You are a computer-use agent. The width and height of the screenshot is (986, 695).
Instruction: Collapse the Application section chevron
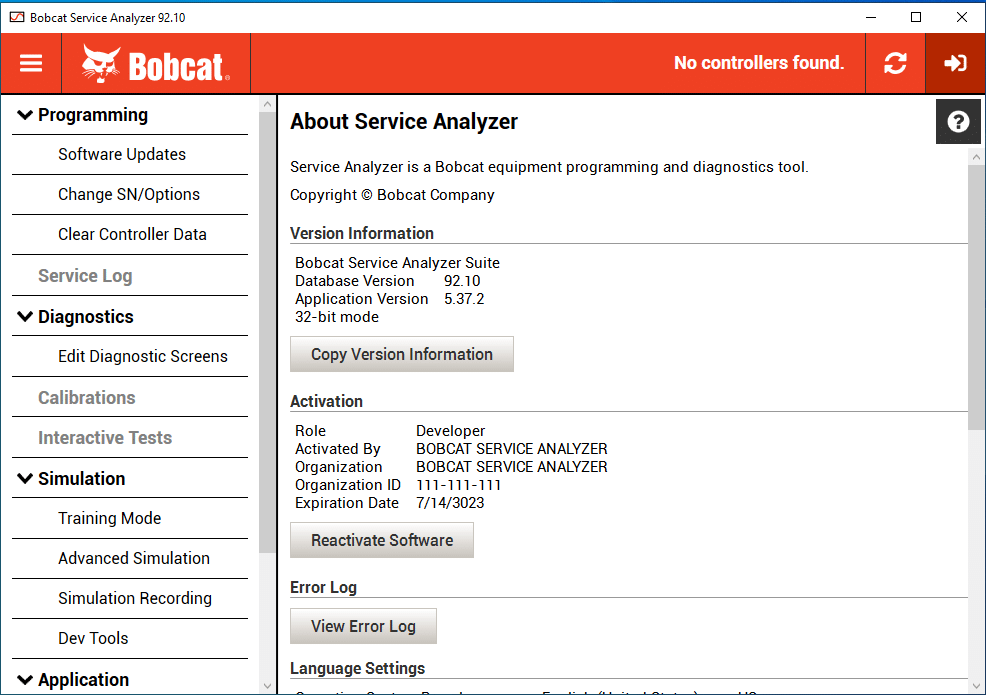tap(25, 680)
